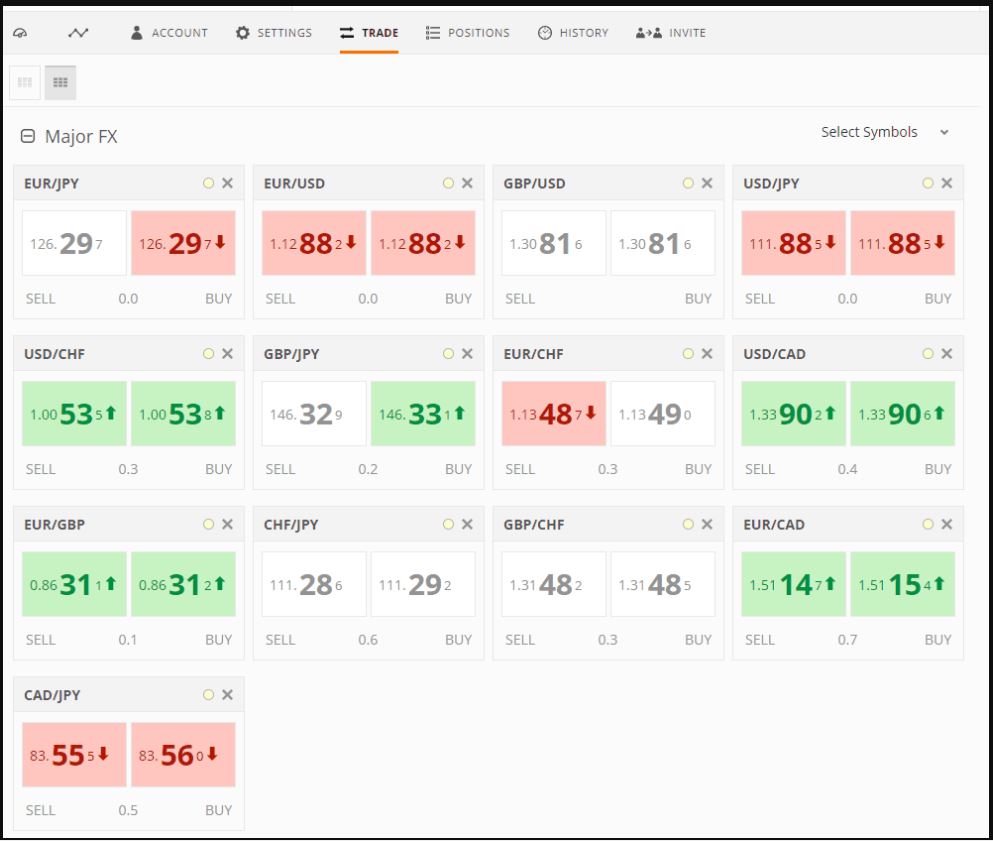Screen dimensions: 993x841
Task: Open the Invite page
Action: 670,33
